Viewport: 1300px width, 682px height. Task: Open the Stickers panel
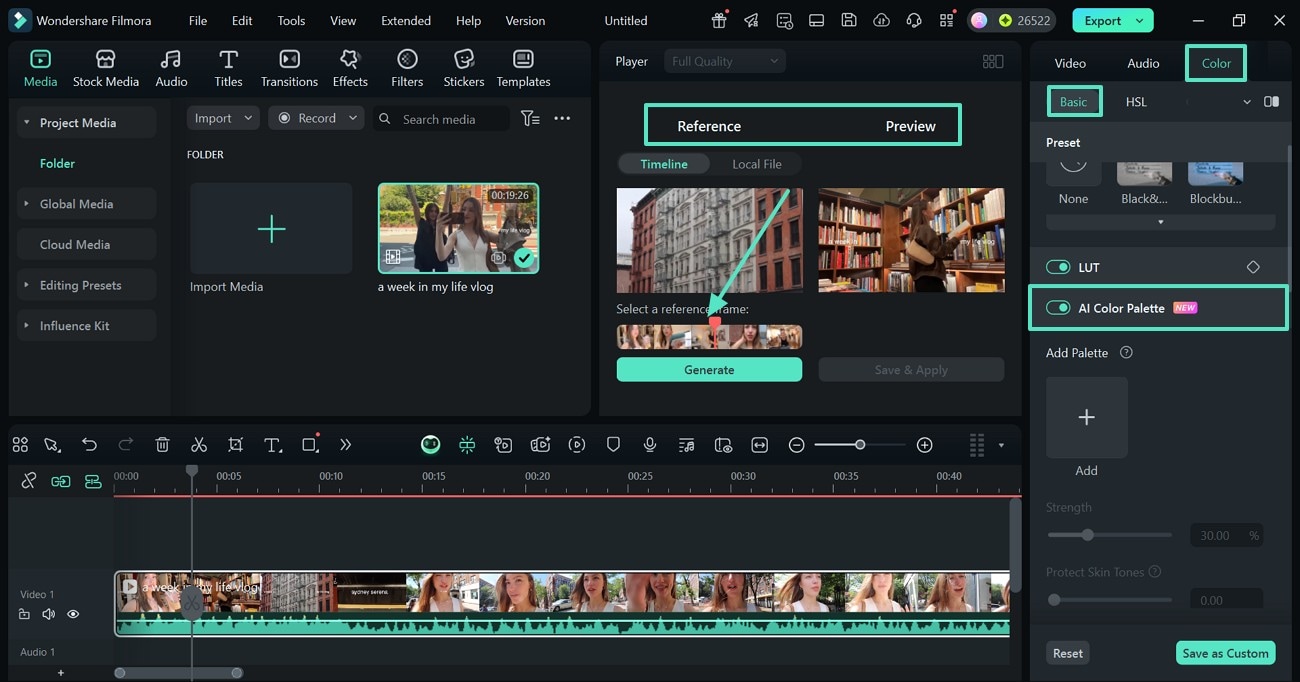pos(463,68)
